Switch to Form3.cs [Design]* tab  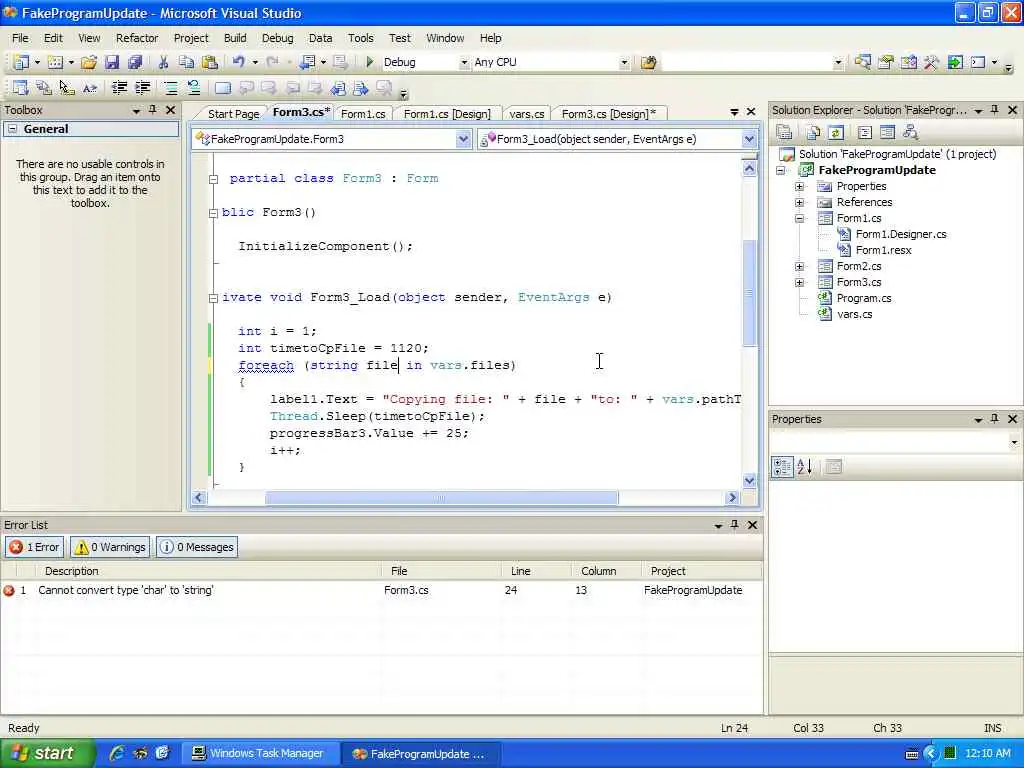click(x=609, y=114)
